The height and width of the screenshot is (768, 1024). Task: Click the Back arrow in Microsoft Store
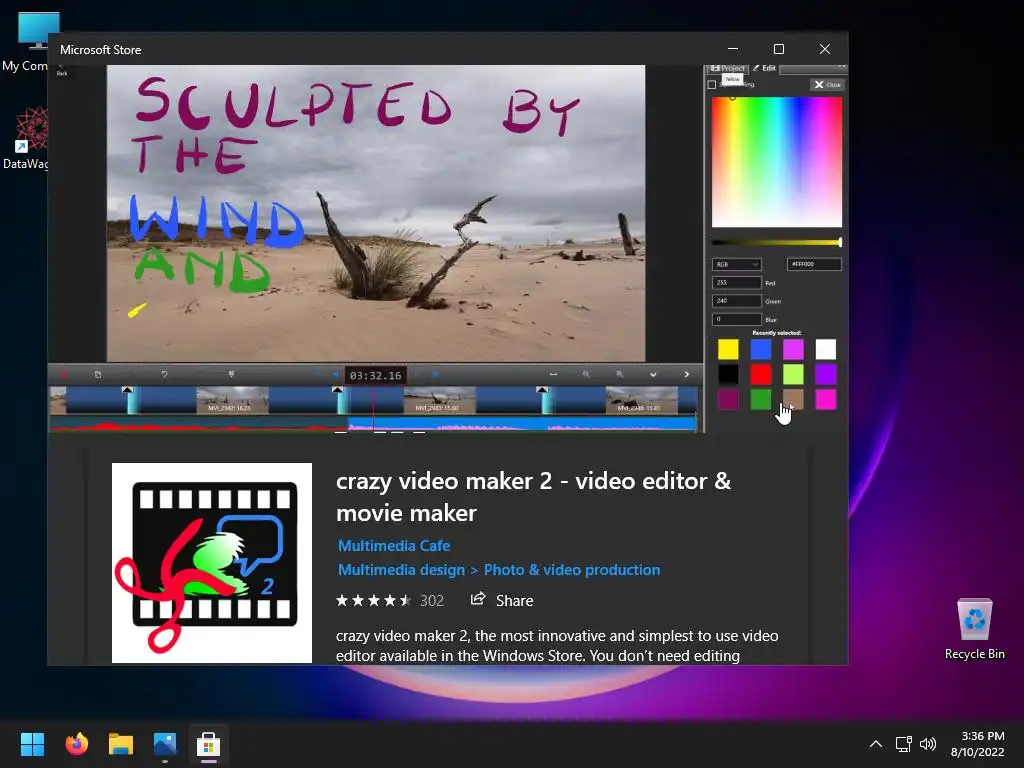(x=61, y=69)
